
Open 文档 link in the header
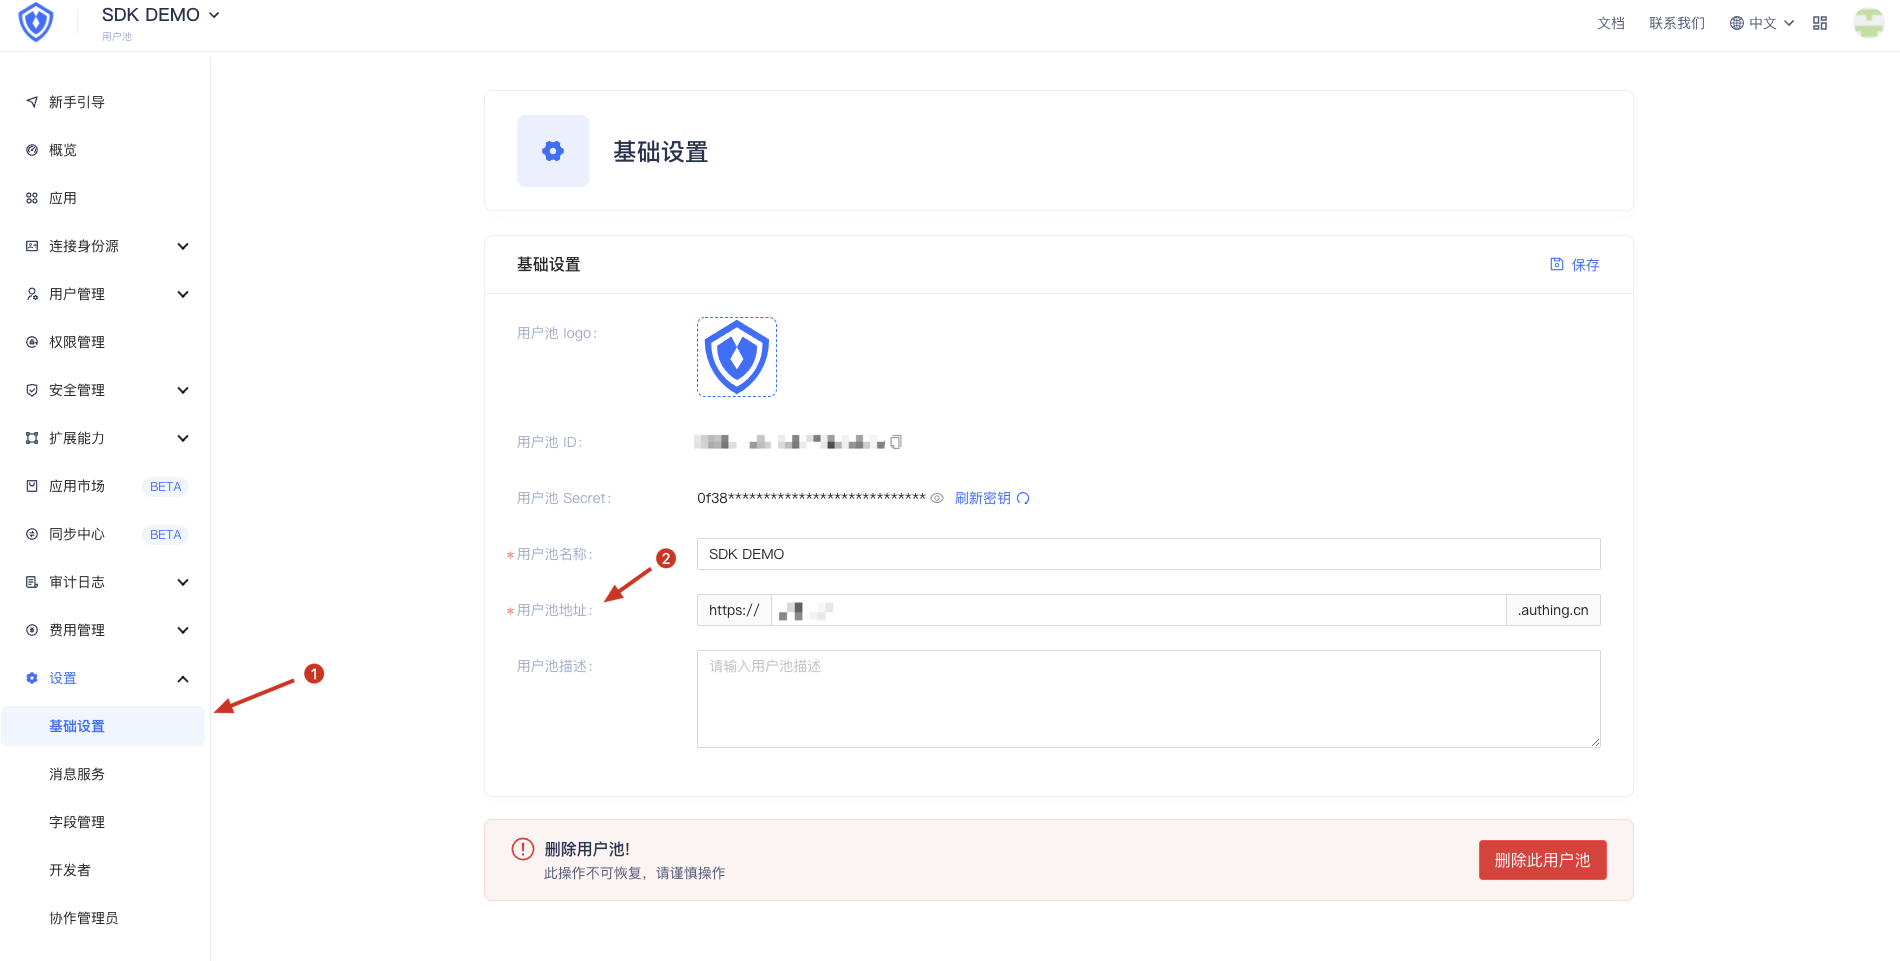click(1610, 23)
